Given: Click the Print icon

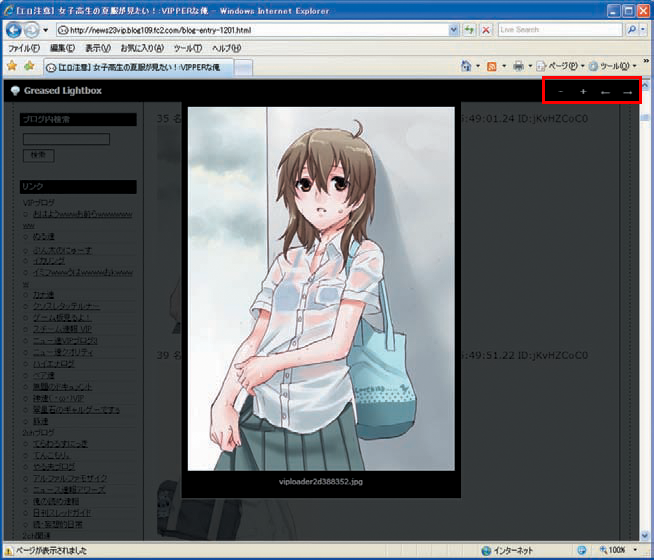Looking at the screenshot, I should point(518,66).
